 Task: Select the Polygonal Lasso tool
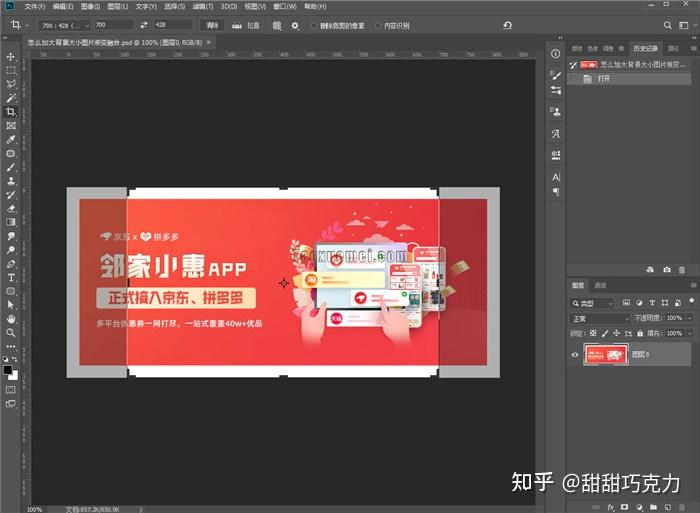pyautogui.click(x=11, y=84)
